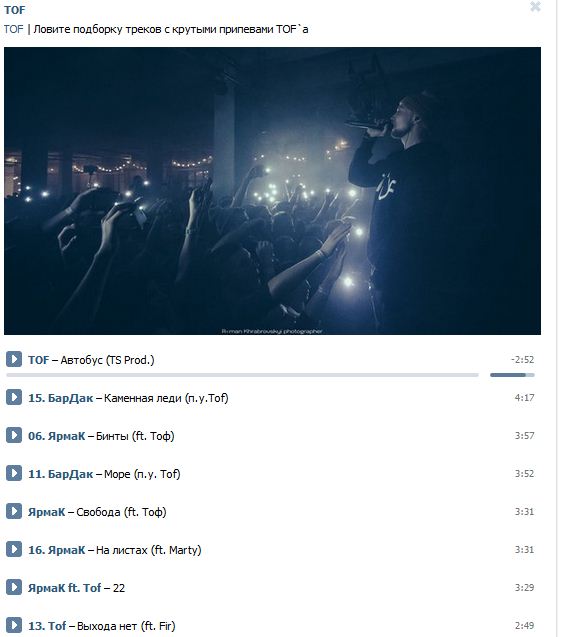
Task: Play Выхода нет (ft. Fir)
Action: point(14,625)
